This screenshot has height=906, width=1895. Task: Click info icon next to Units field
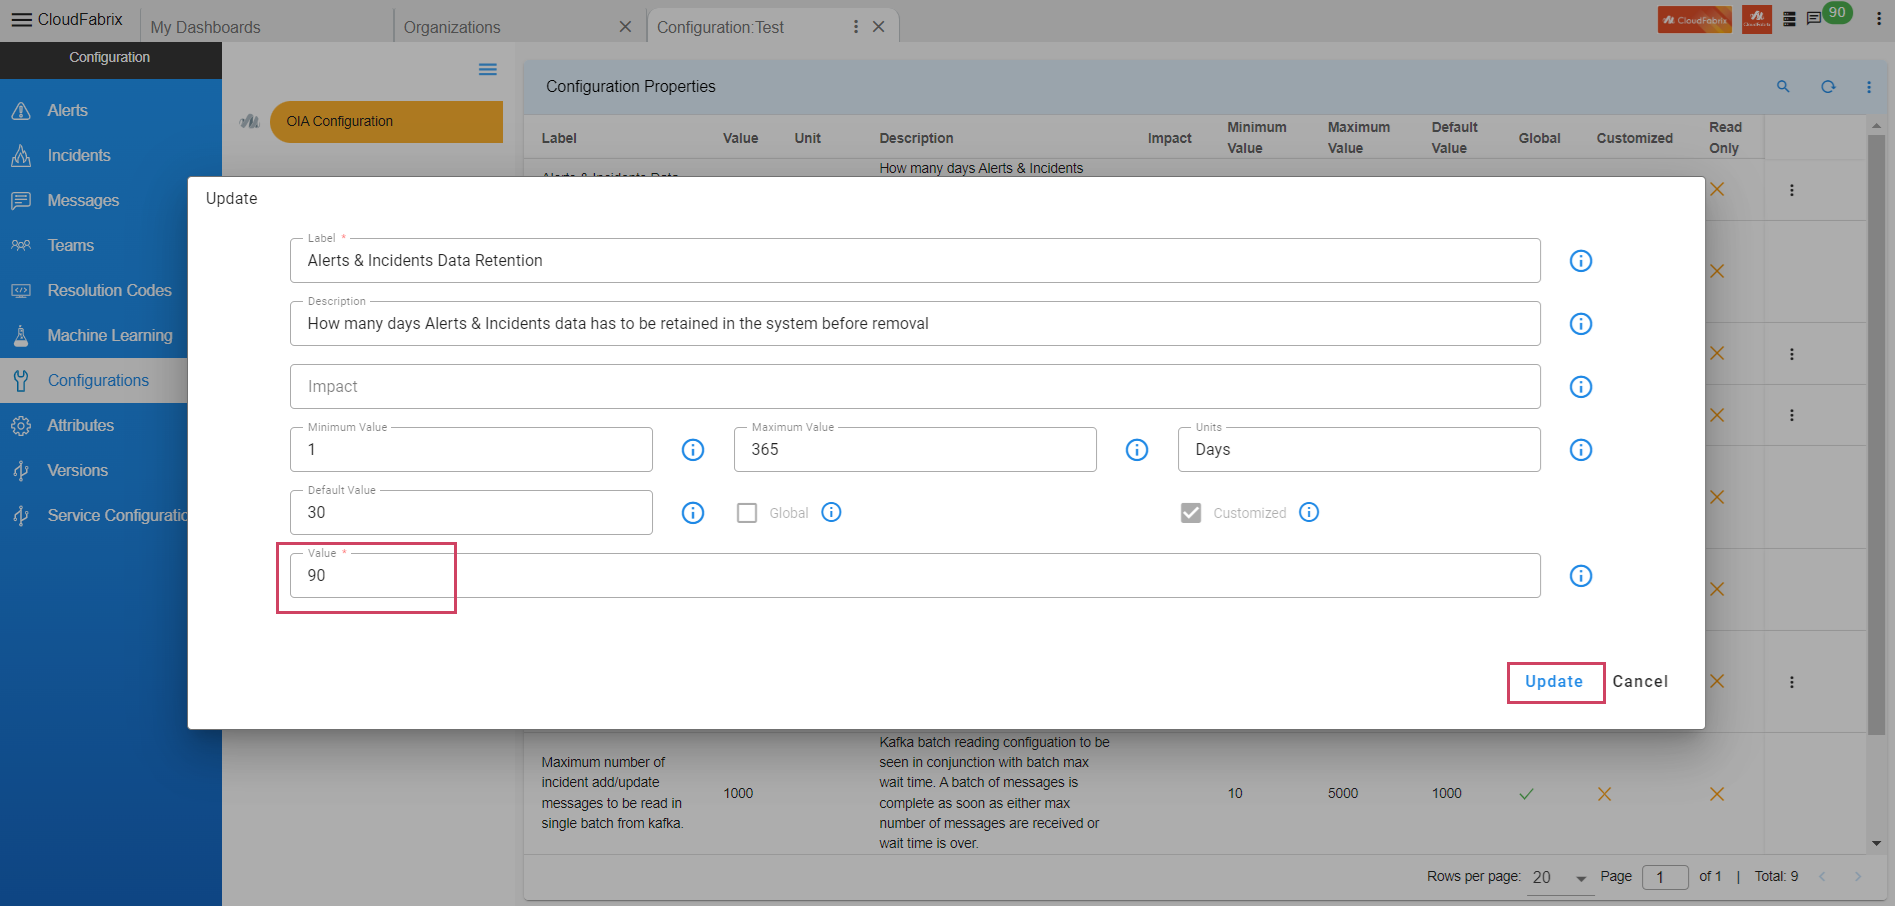click(1580, 450)
